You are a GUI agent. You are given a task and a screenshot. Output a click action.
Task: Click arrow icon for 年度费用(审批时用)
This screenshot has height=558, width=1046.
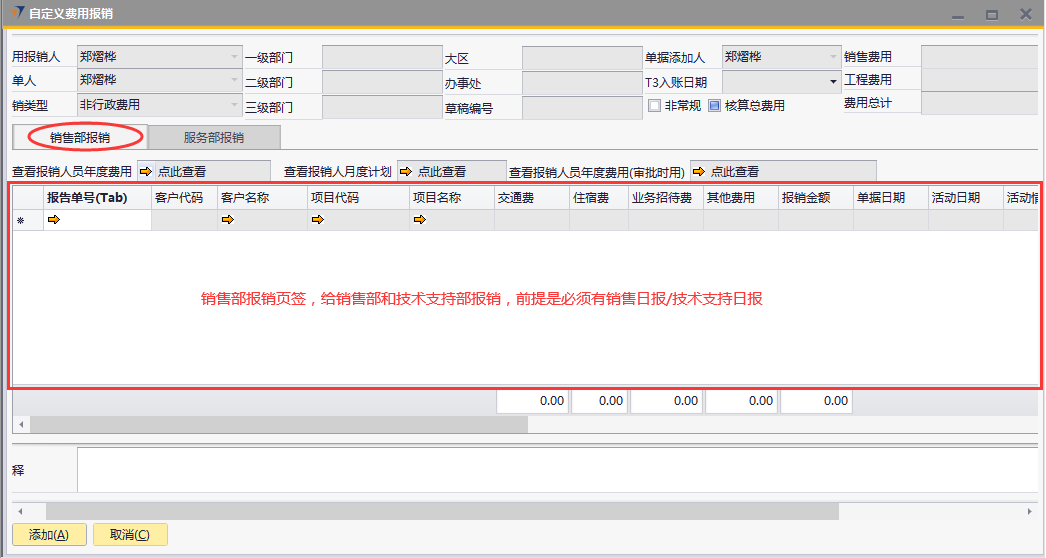698,172
